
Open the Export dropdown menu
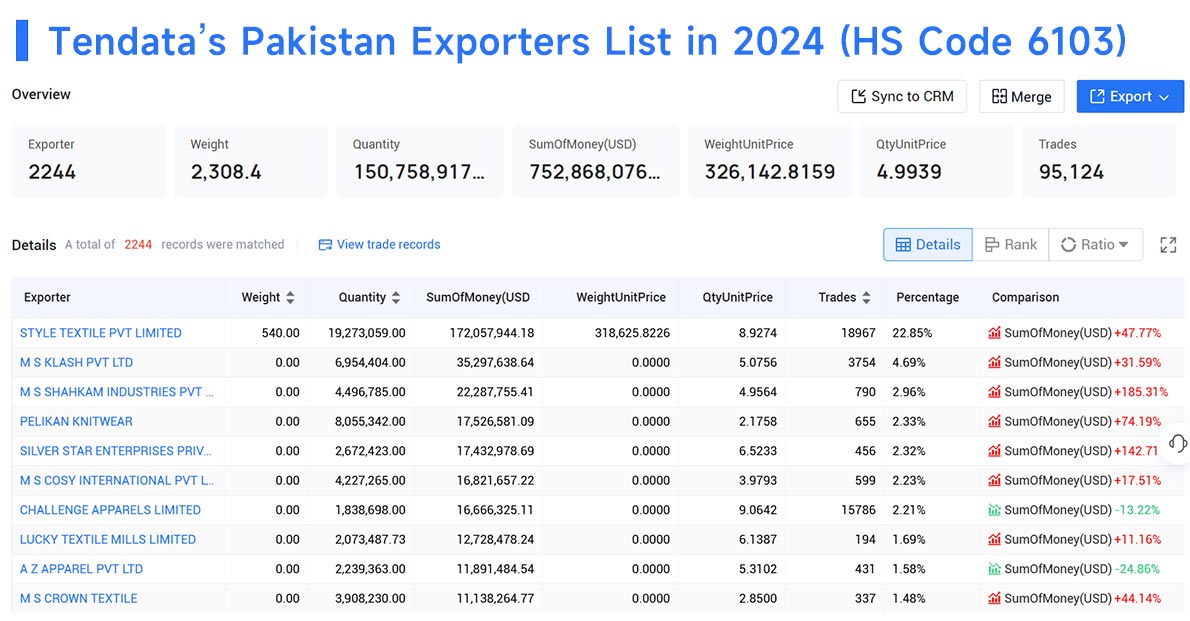[x=1131, y=96]
